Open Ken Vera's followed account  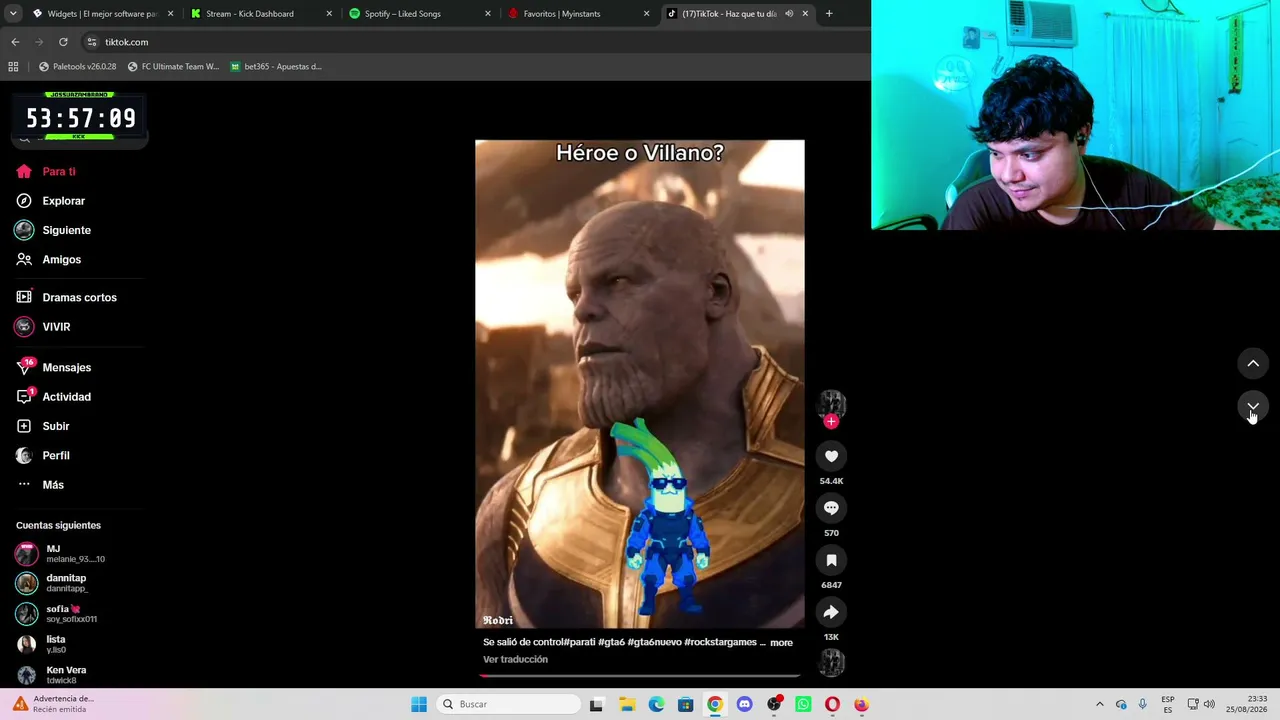51,674
